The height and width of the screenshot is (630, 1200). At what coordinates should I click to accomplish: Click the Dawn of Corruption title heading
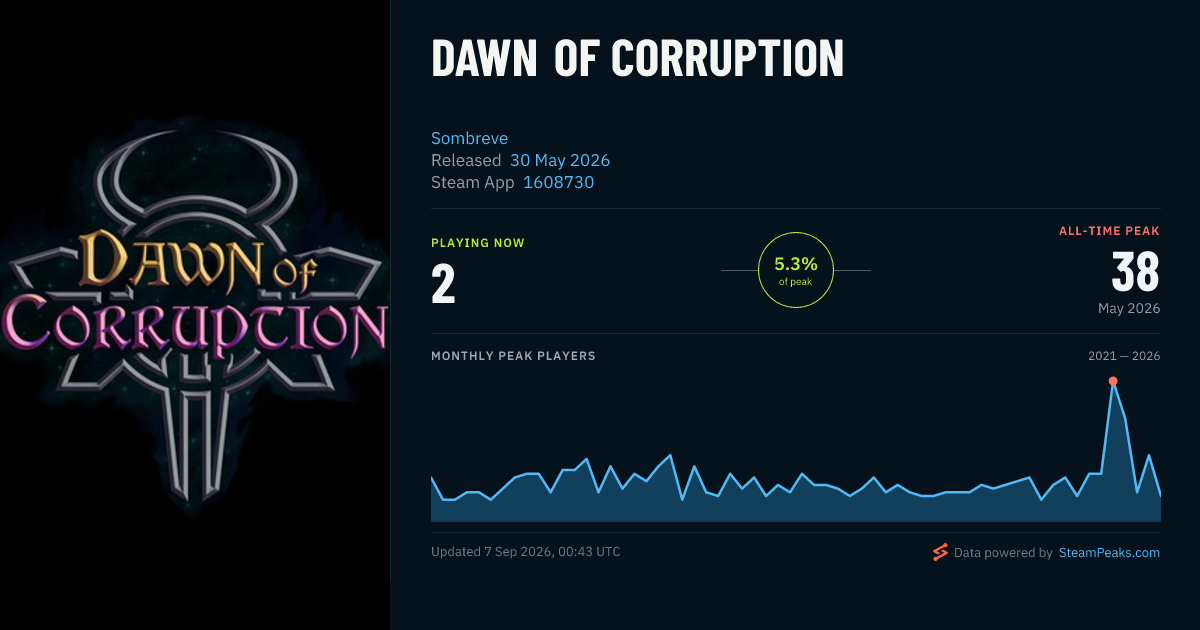point(637,60)
